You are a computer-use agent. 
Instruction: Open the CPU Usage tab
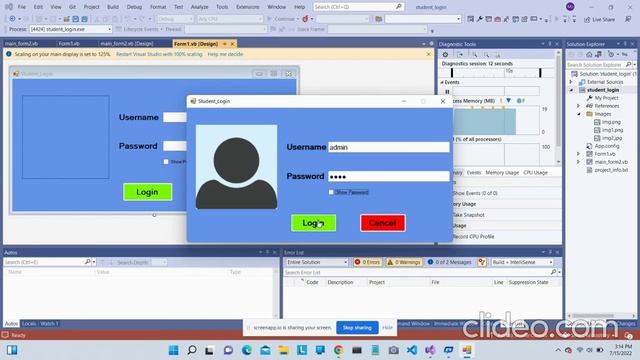click(x=536, y=173)
